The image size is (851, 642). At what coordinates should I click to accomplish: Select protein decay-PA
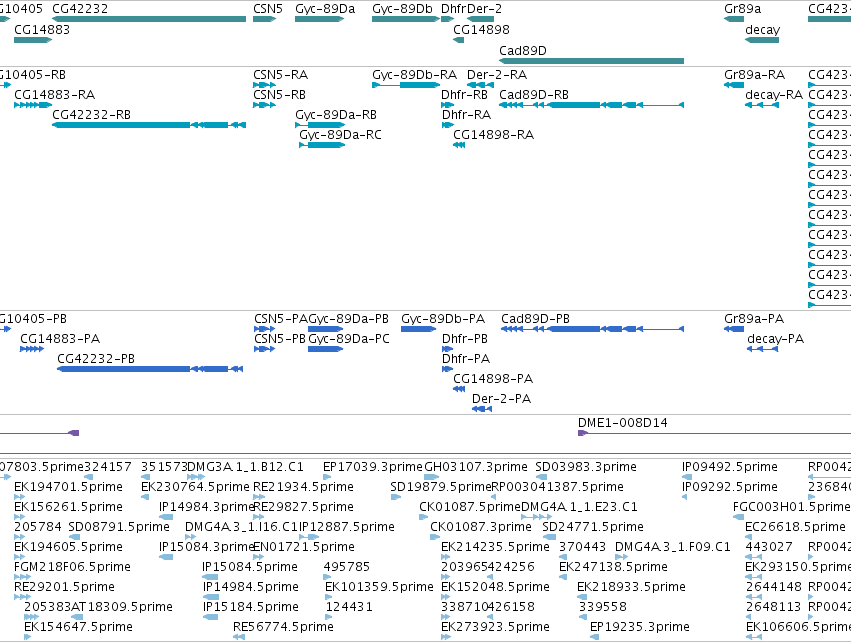point(763,349)
